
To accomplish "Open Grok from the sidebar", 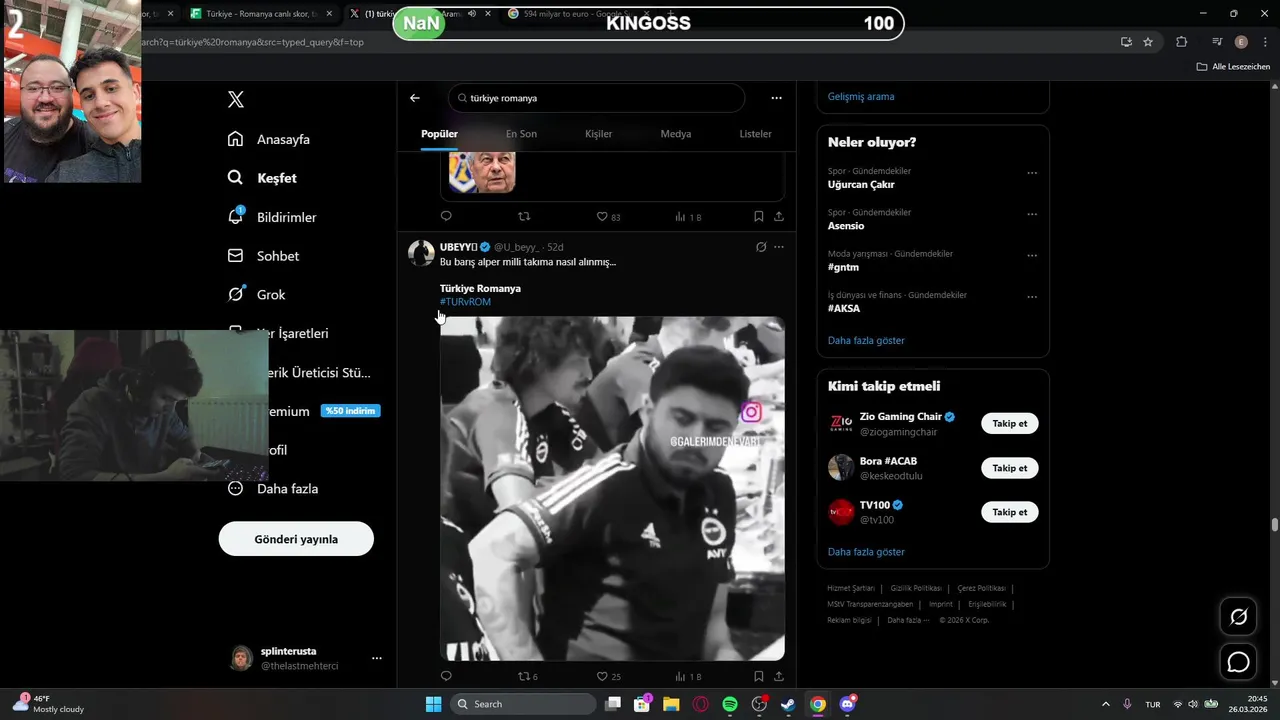I will click(x=256, y=295).
